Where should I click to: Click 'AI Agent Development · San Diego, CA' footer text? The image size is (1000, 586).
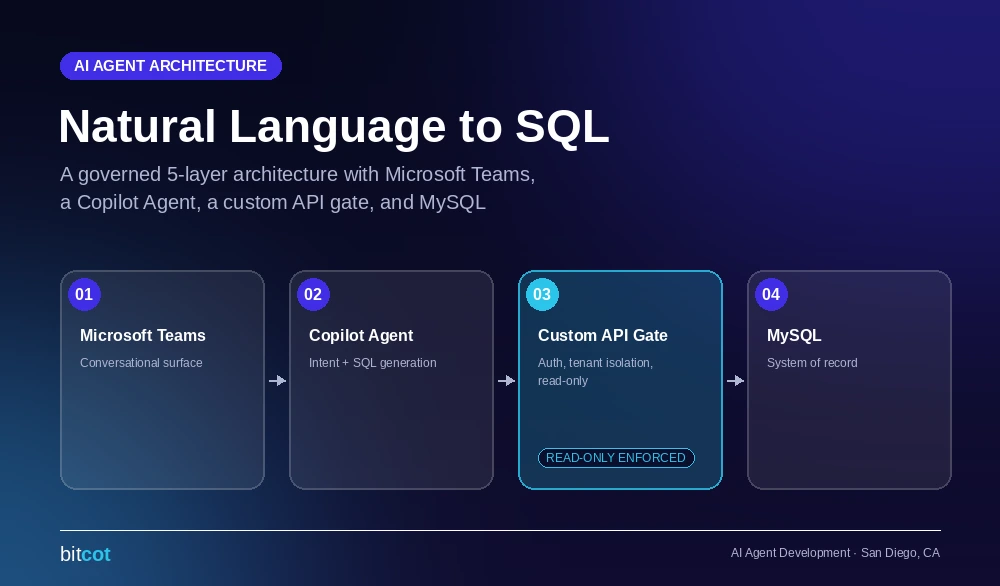[x=835, y=553]
